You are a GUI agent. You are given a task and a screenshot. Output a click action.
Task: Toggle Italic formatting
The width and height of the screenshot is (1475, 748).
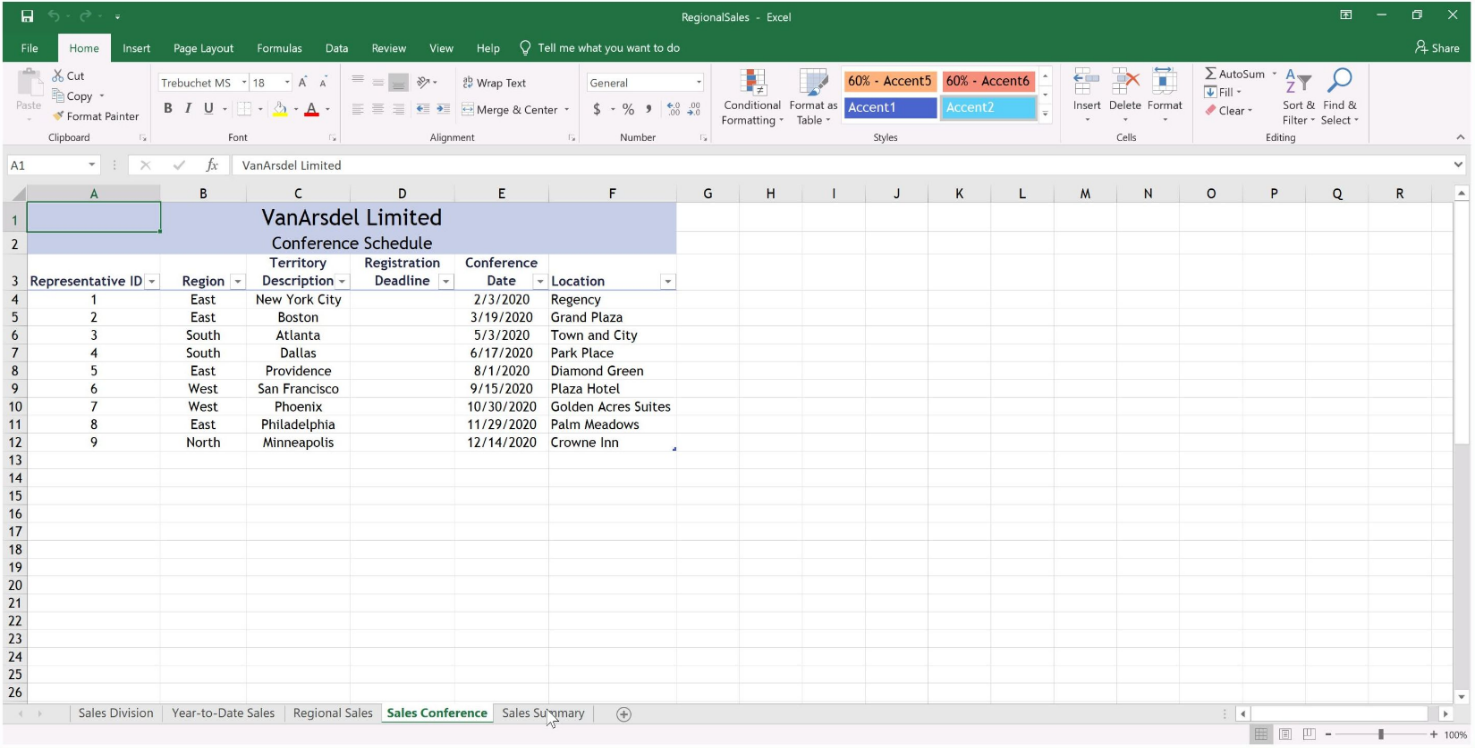(187, 109)
